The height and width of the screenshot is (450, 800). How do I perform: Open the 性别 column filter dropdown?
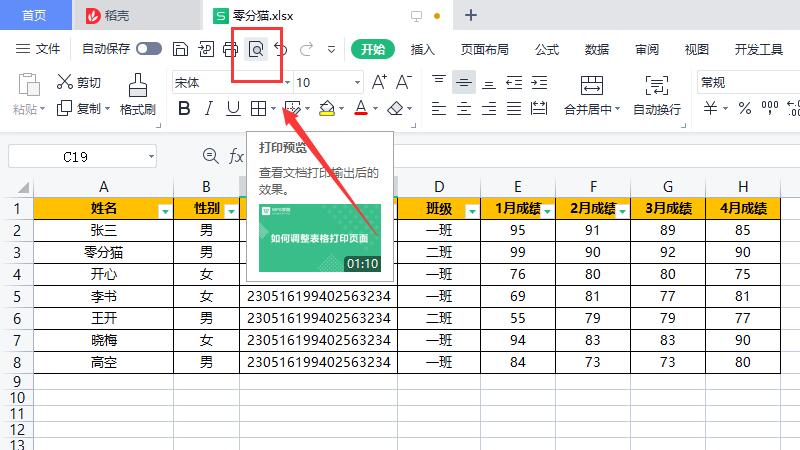[231, 210]
